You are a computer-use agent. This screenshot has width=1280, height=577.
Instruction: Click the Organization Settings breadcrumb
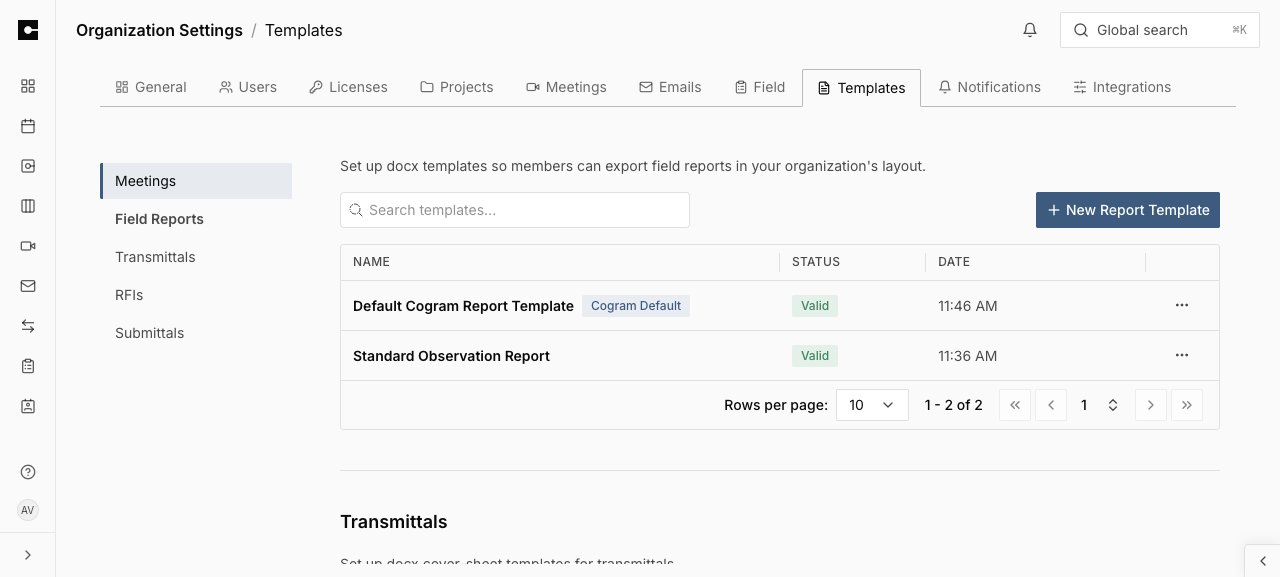tap(159, 30)
